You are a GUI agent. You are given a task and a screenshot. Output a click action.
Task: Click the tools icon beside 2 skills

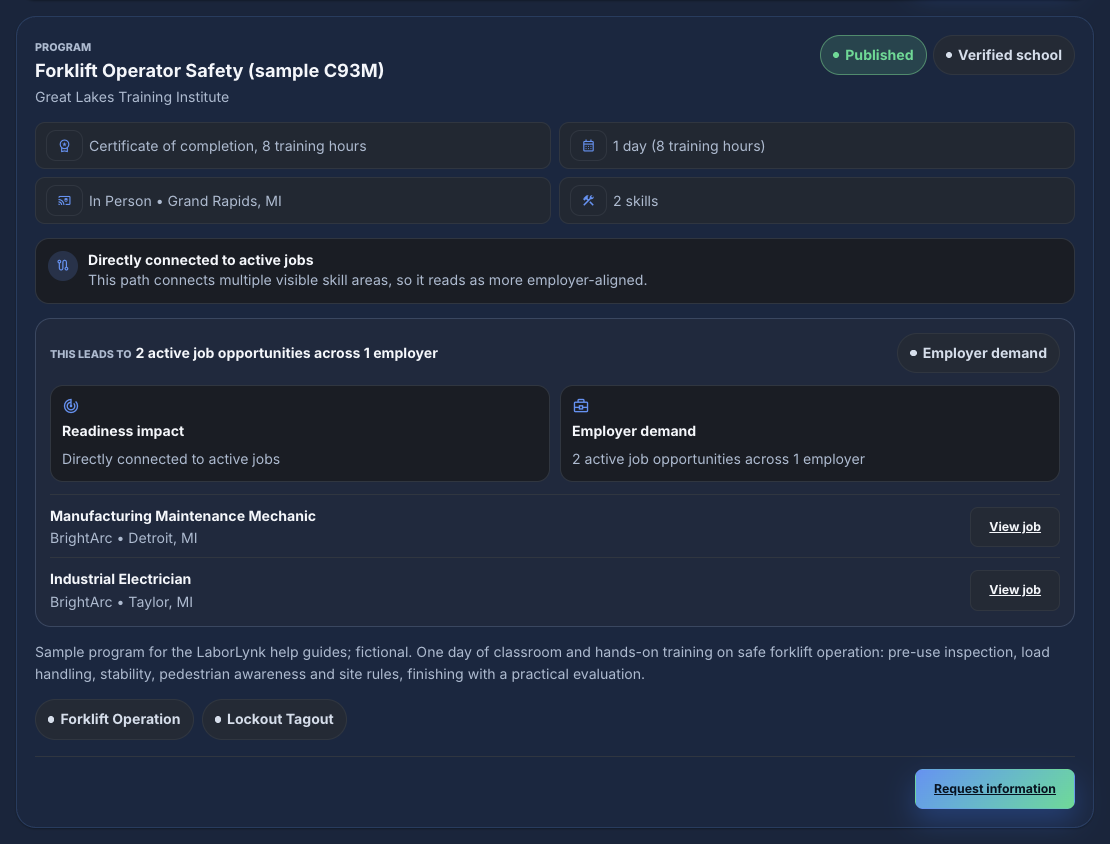(588, 201)
